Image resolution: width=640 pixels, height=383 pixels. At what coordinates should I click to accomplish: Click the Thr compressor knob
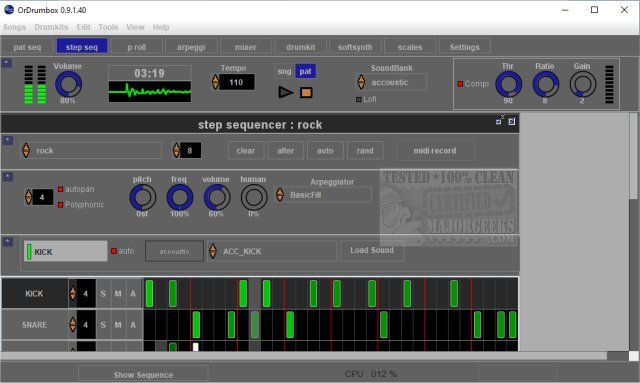pos(508,85)
